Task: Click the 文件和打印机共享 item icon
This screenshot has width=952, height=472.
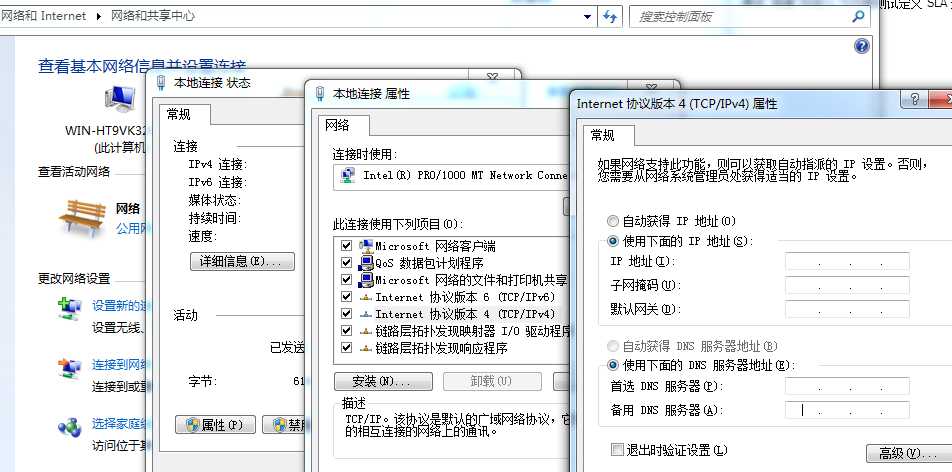Action: [x=366, y=280]
